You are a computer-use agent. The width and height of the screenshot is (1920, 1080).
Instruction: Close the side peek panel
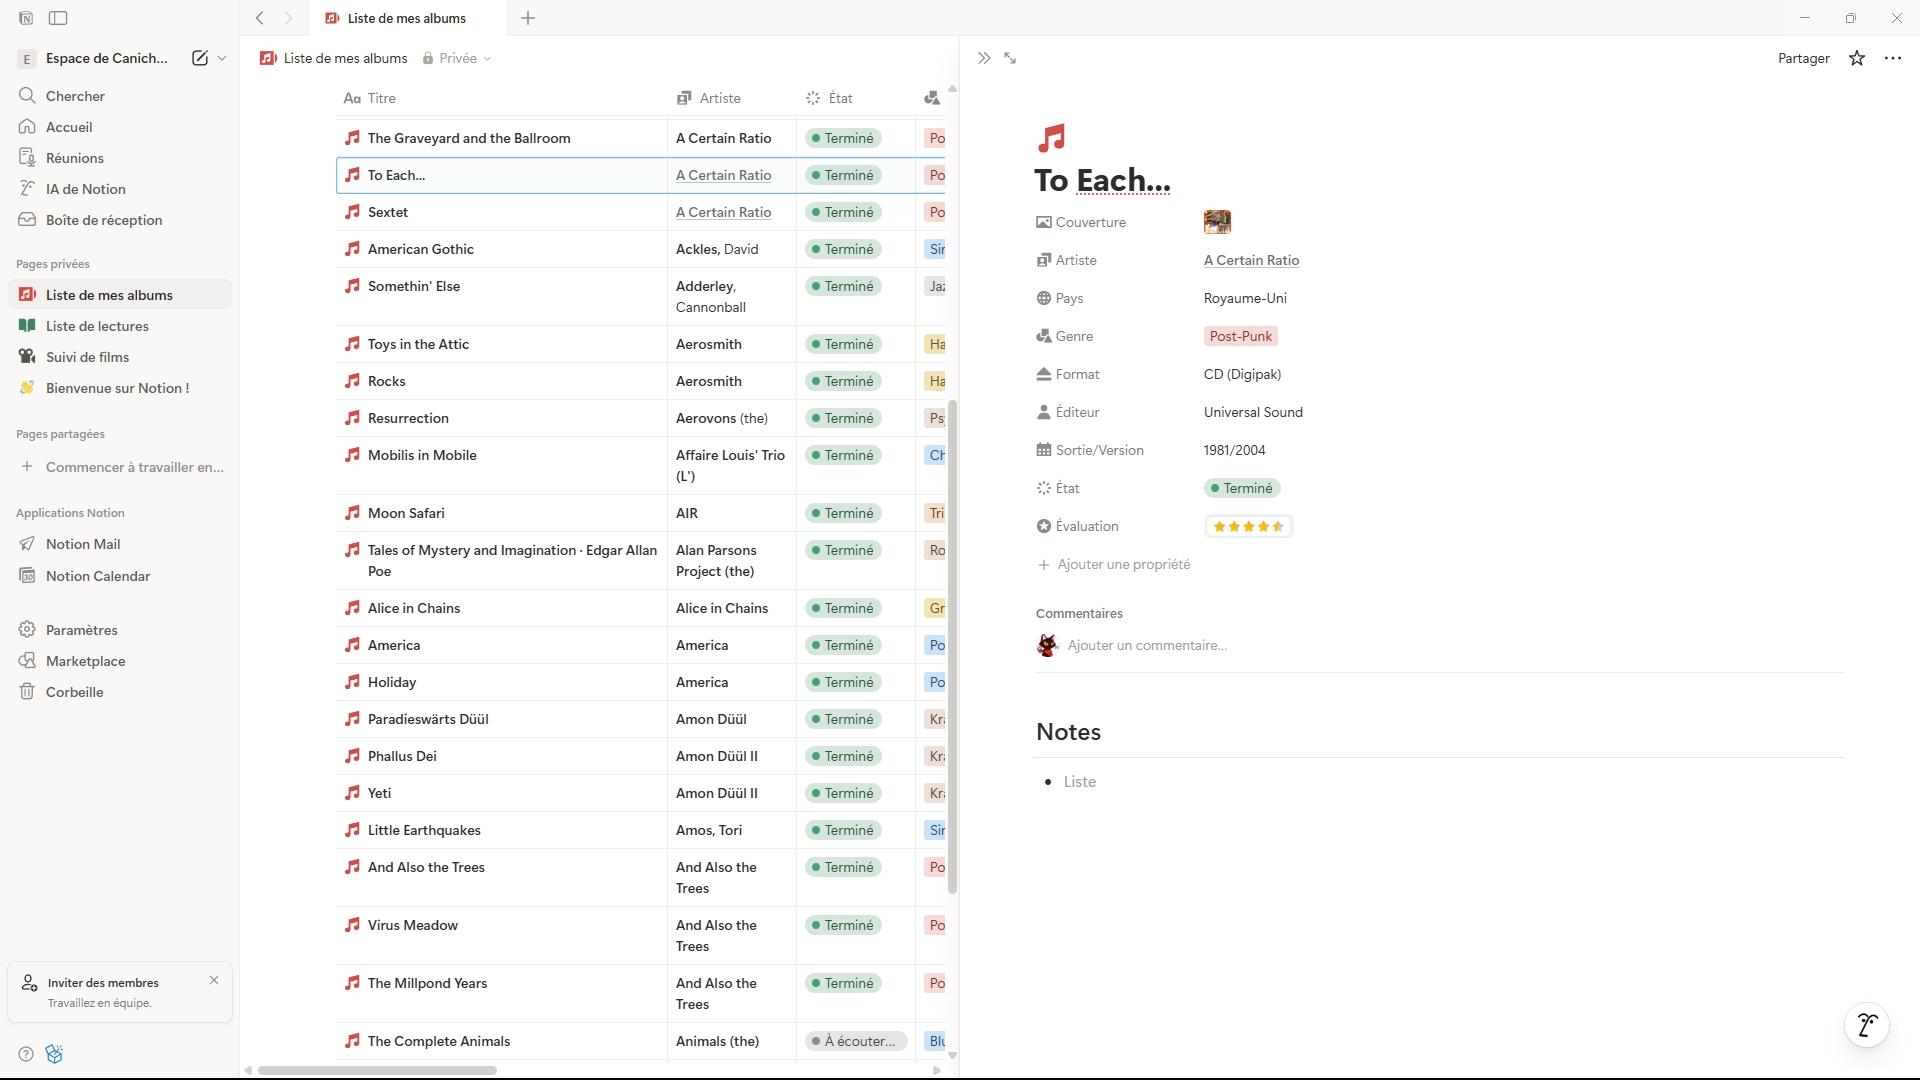(x=984, y=58)
